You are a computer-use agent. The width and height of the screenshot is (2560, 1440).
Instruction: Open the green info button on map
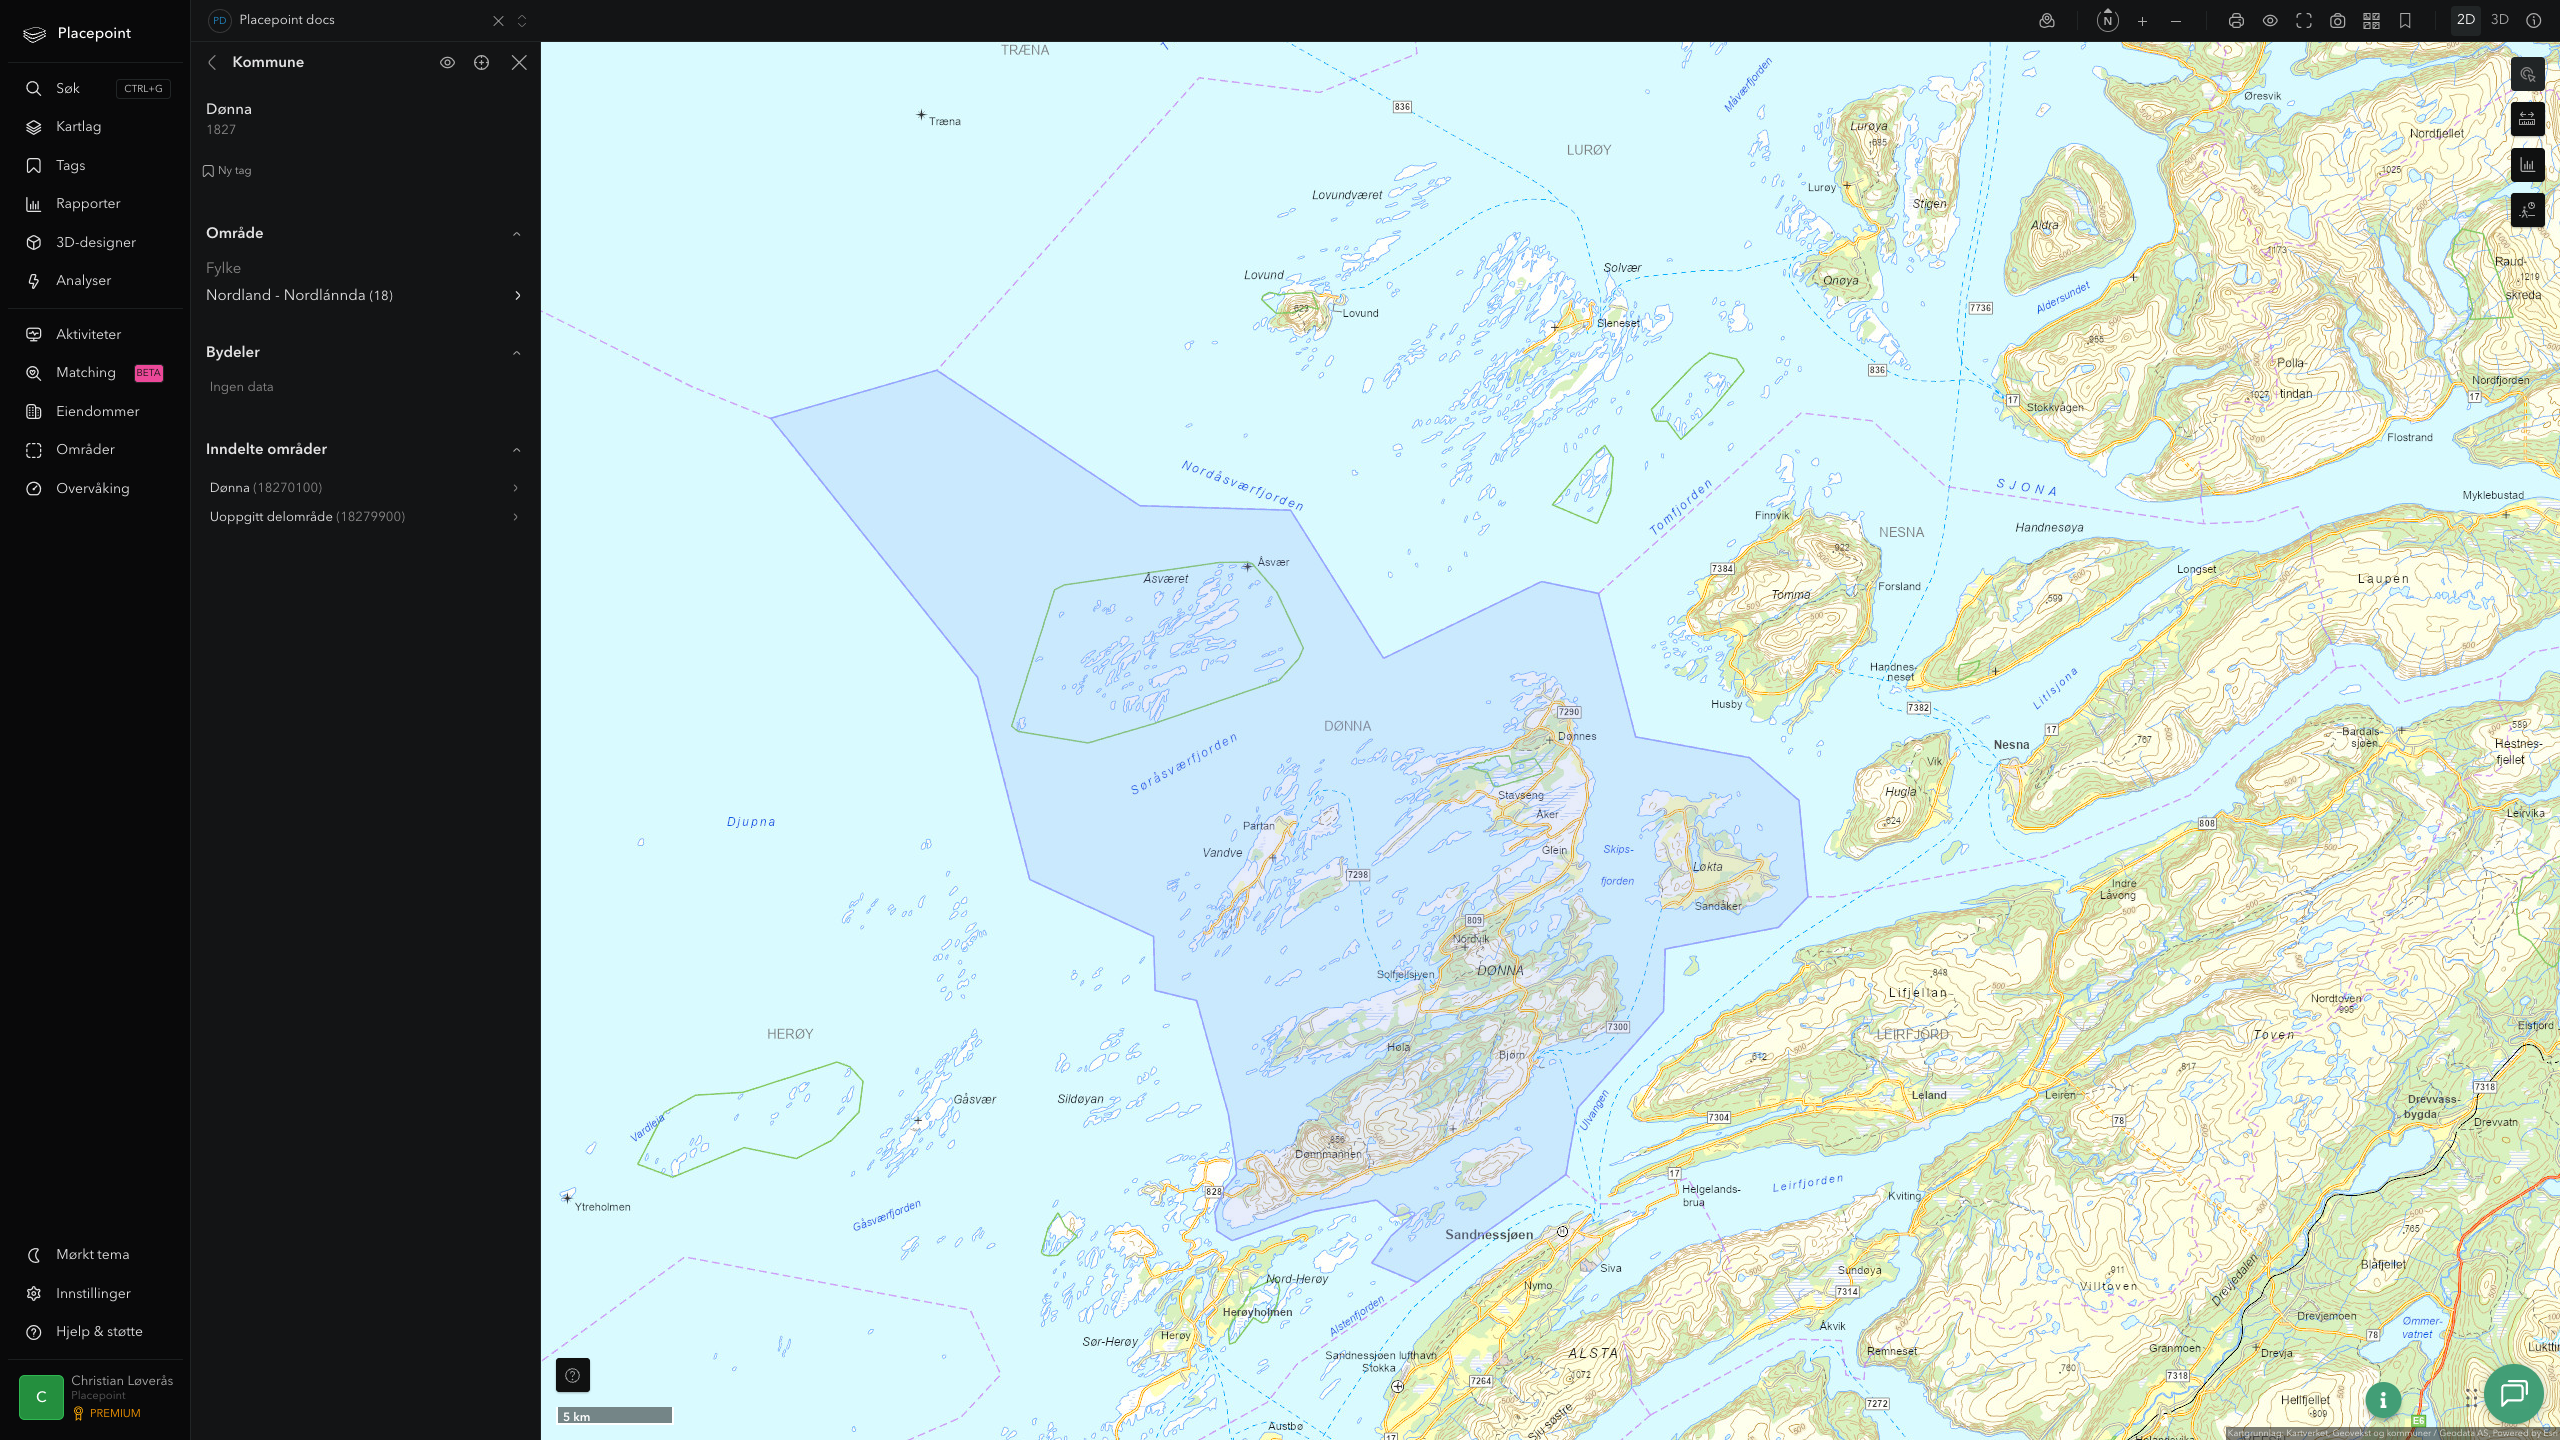click(x=2383, y=1400)
